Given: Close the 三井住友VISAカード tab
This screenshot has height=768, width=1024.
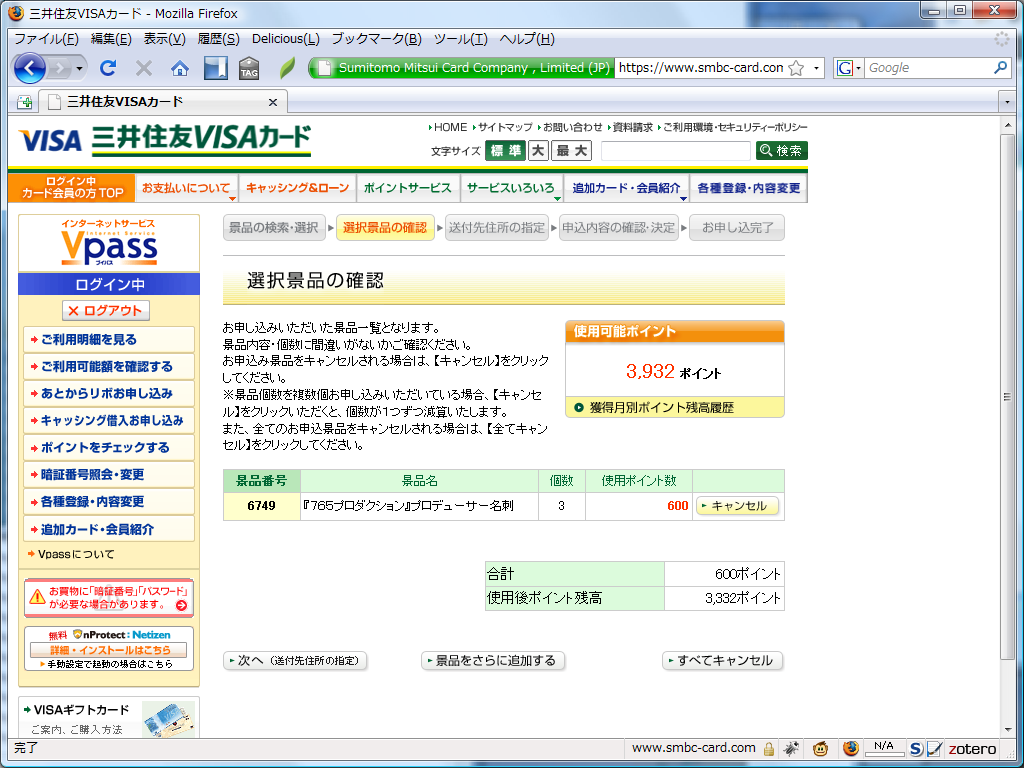Looking at the screenshot, I should [273, 103].
